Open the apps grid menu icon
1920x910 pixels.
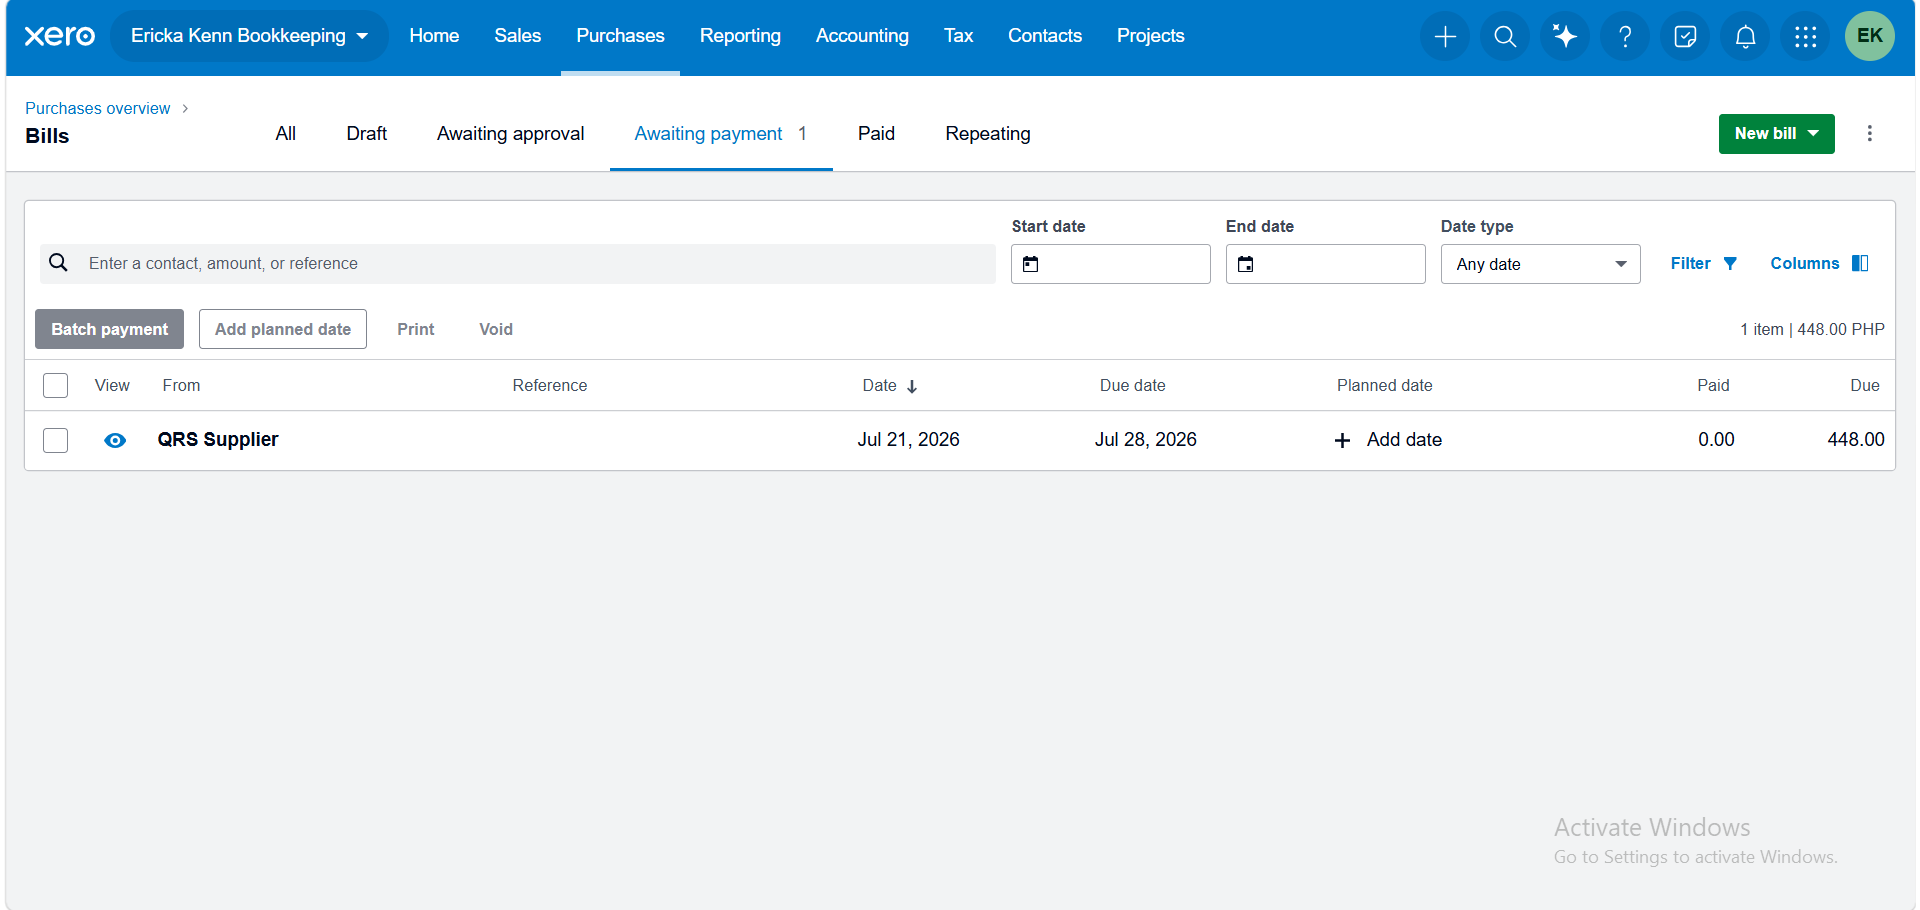tap(1805, 37)
